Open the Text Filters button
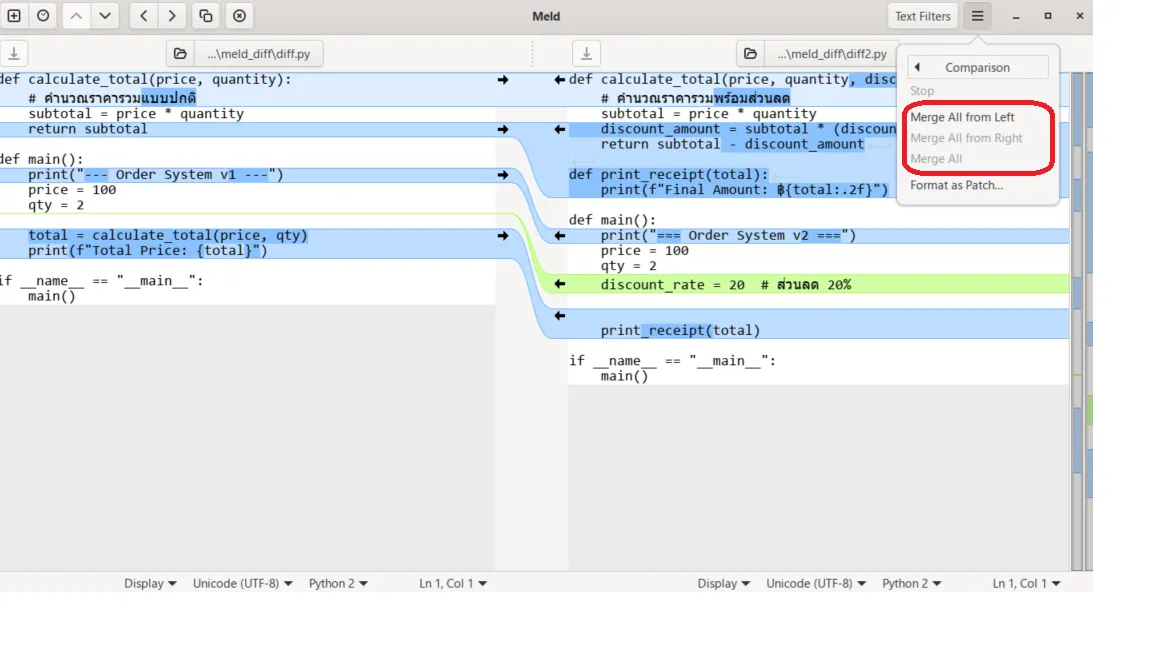Viewport: 1152px width, 648px height. point(922,15)
